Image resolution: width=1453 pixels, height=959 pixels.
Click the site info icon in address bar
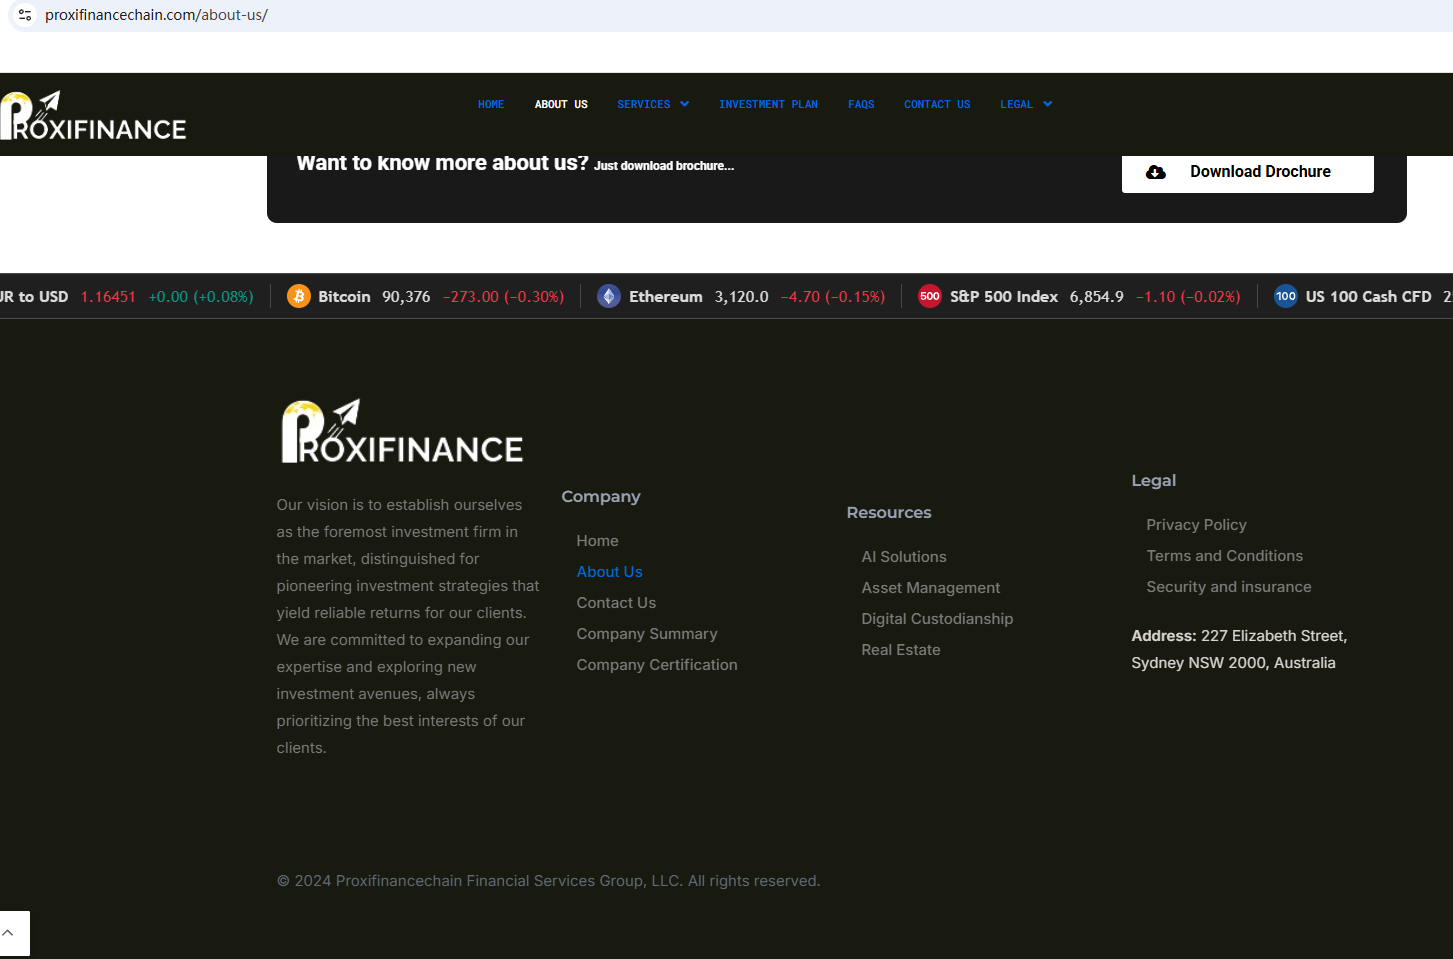tap(25, 15)
